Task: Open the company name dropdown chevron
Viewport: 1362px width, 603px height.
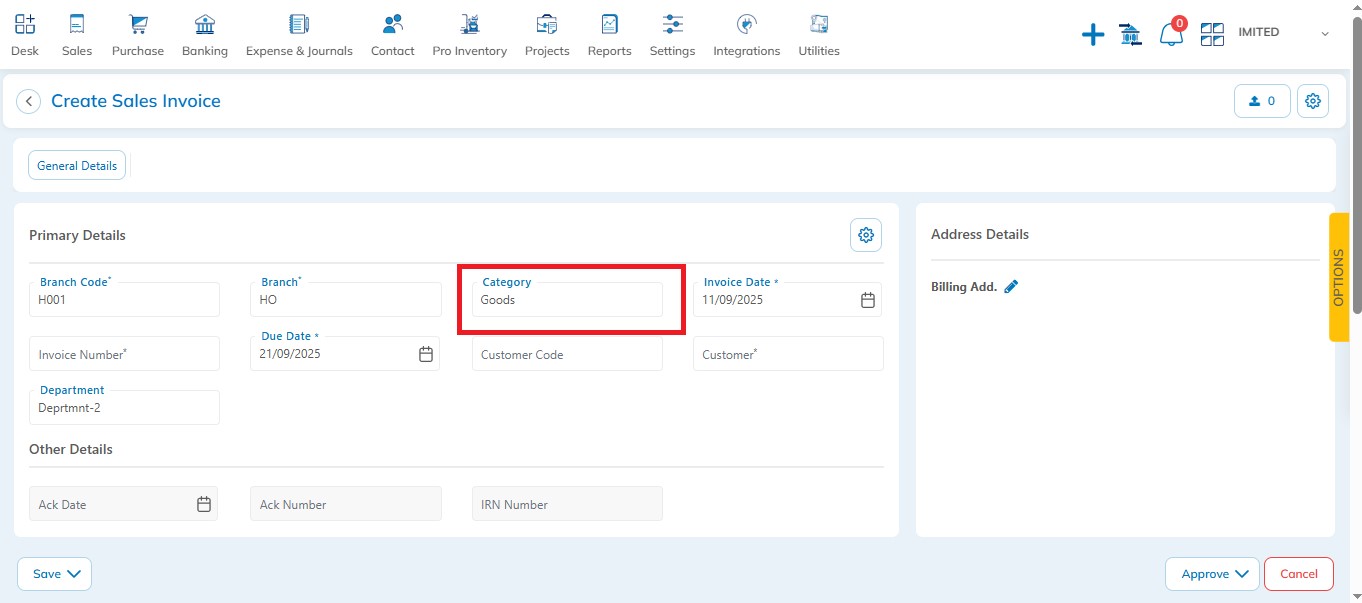Action: point(1325,34)
